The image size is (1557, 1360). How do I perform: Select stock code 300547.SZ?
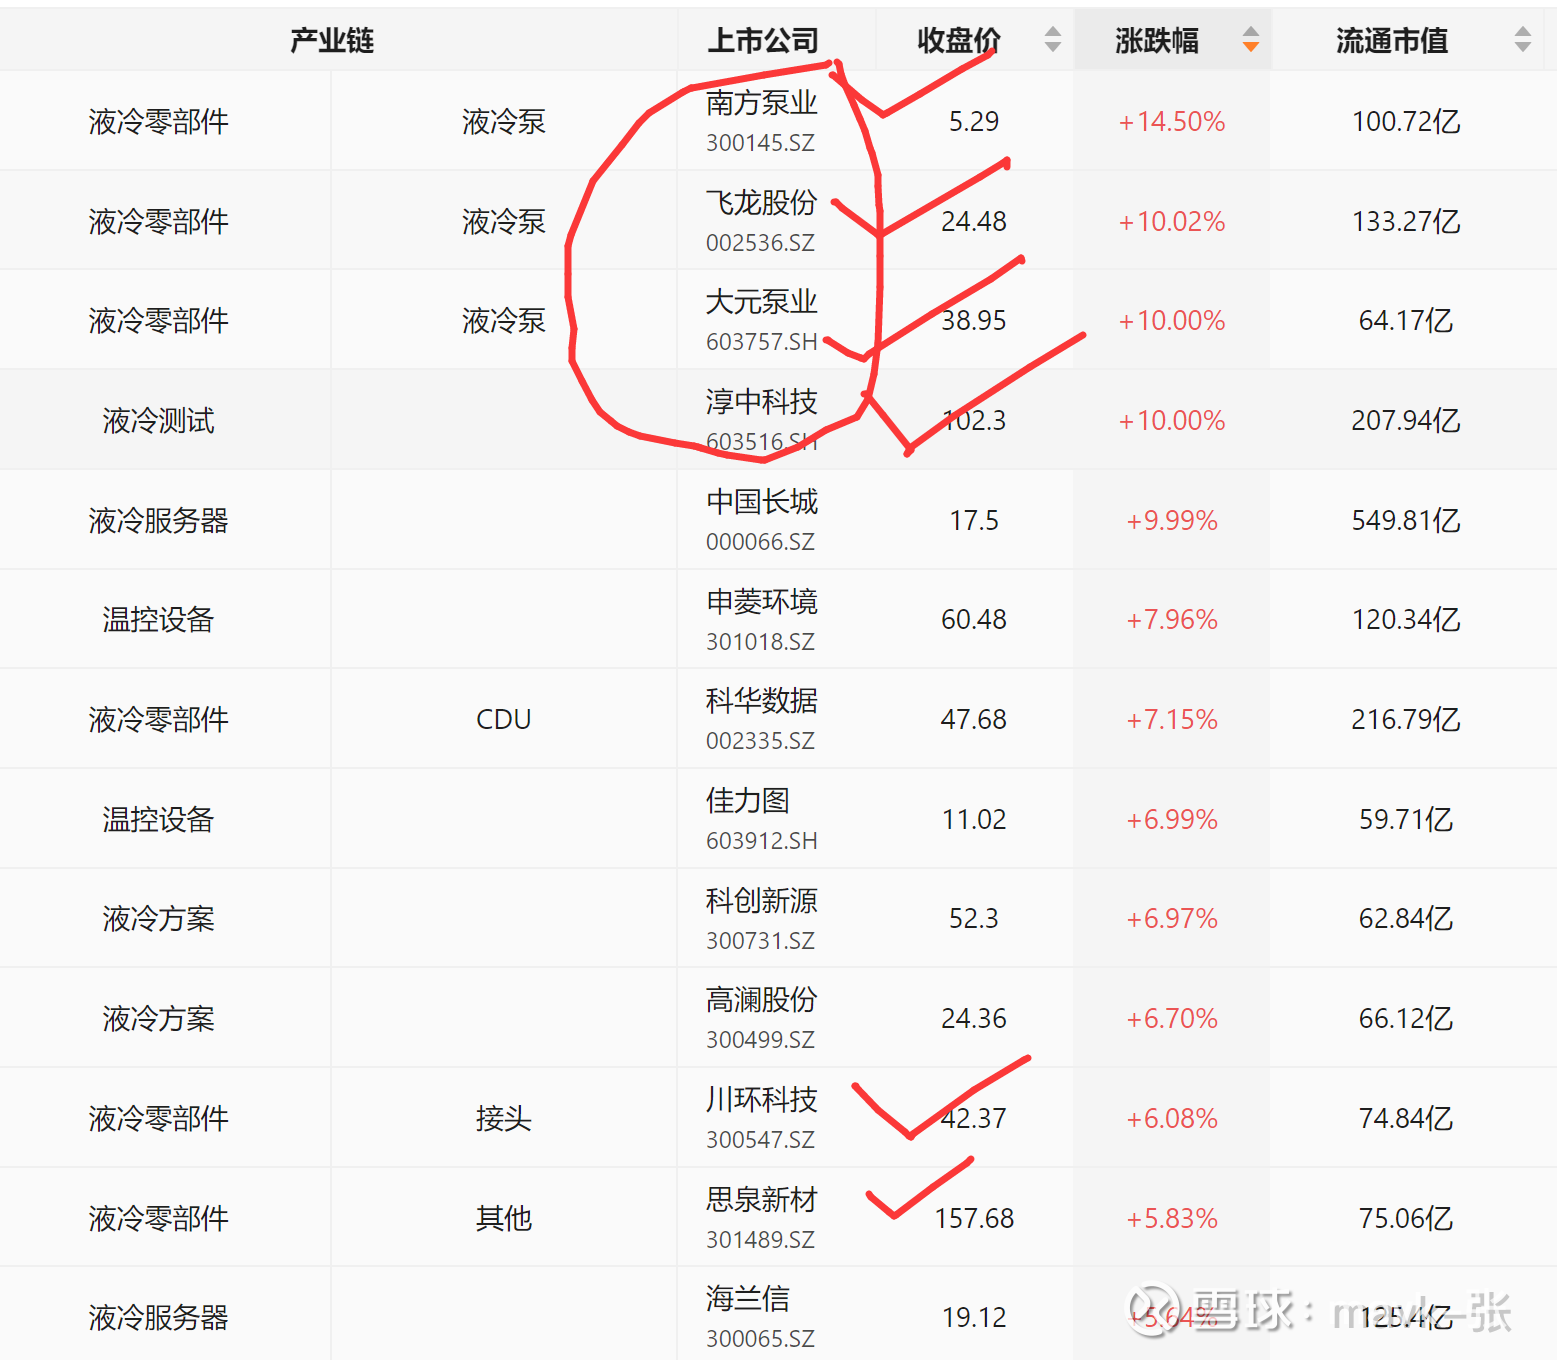tap(760, 1140)
